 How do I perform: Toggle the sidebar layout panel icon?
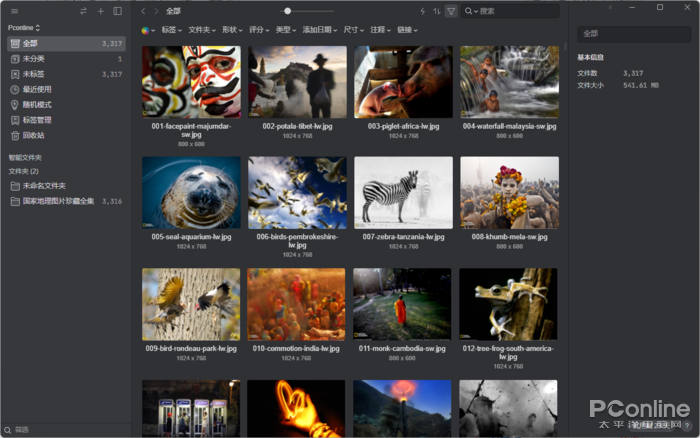click(x=117, y=11)
